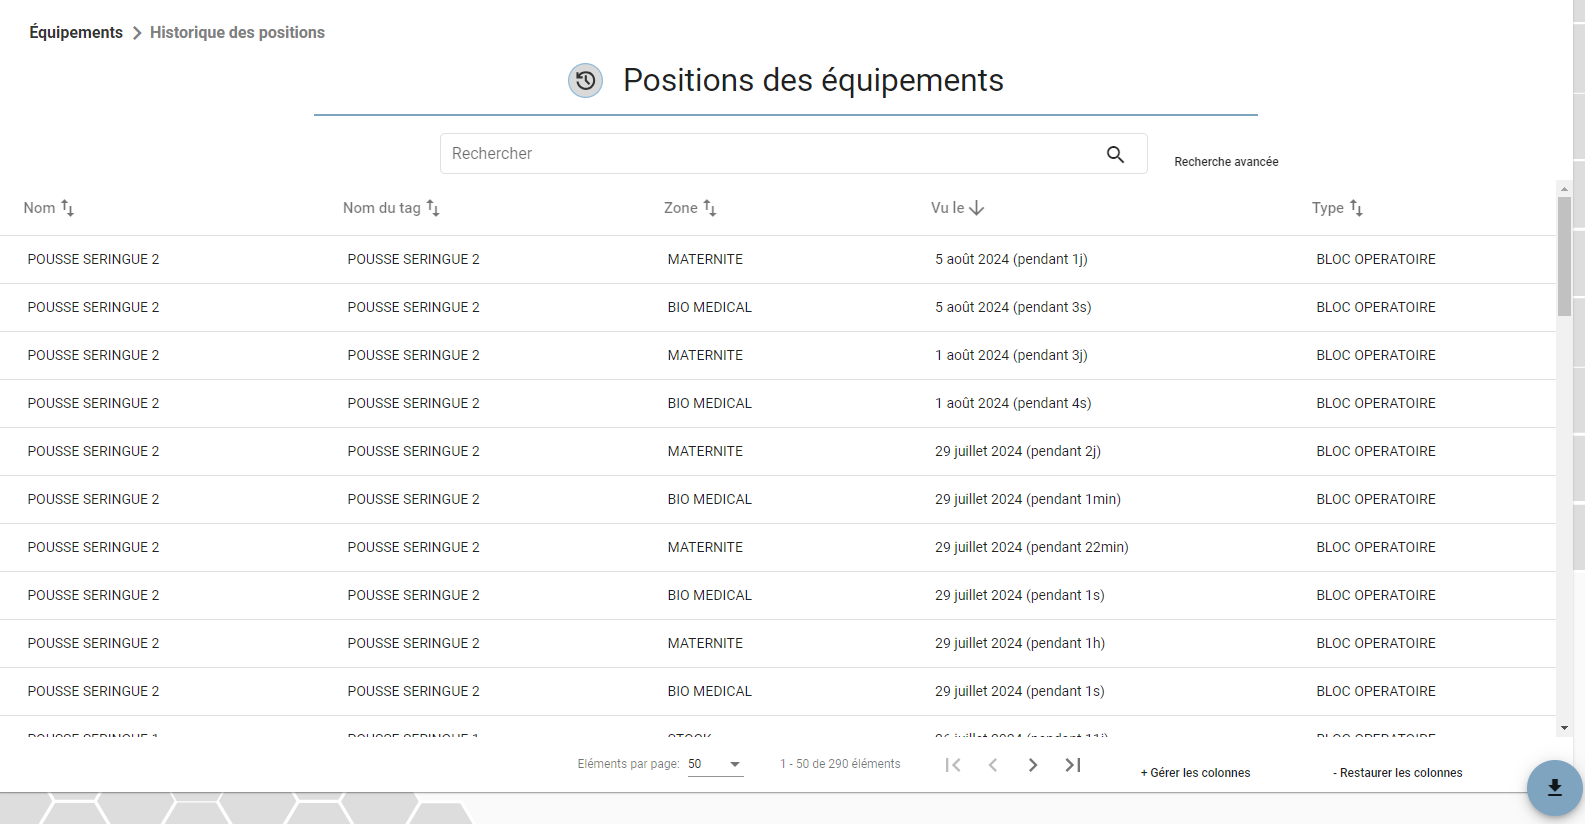Screen dimensions: 1585x824
Task: Toggle Vu le descending sort arrow
Action: tap(977, 208)
